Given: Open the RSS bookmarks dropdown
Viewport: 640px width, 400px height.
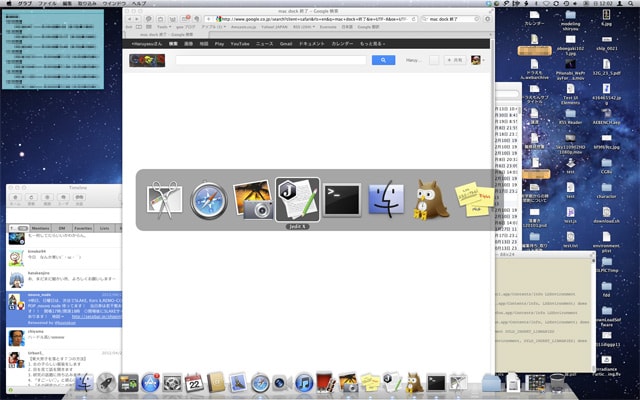Looking at the screenshot, I should pos(304,27).
